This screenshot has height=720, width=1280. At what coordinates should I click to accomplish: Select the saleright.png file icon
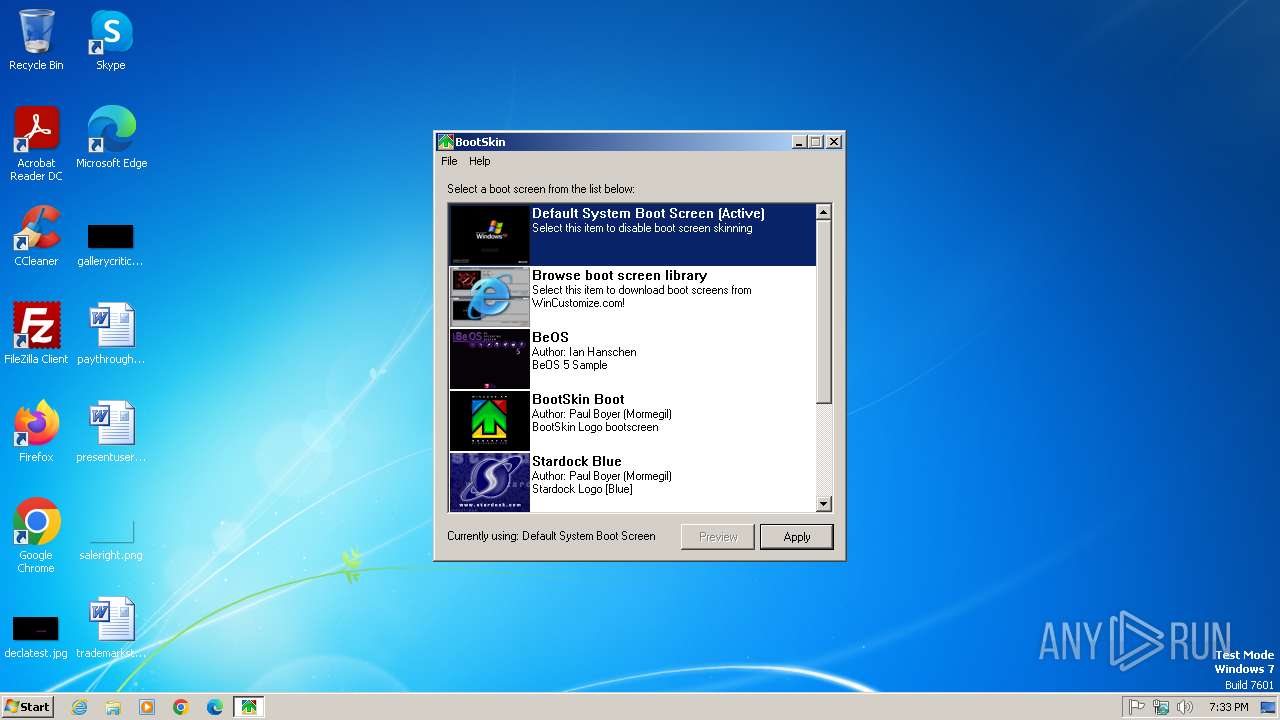point(111,538)
